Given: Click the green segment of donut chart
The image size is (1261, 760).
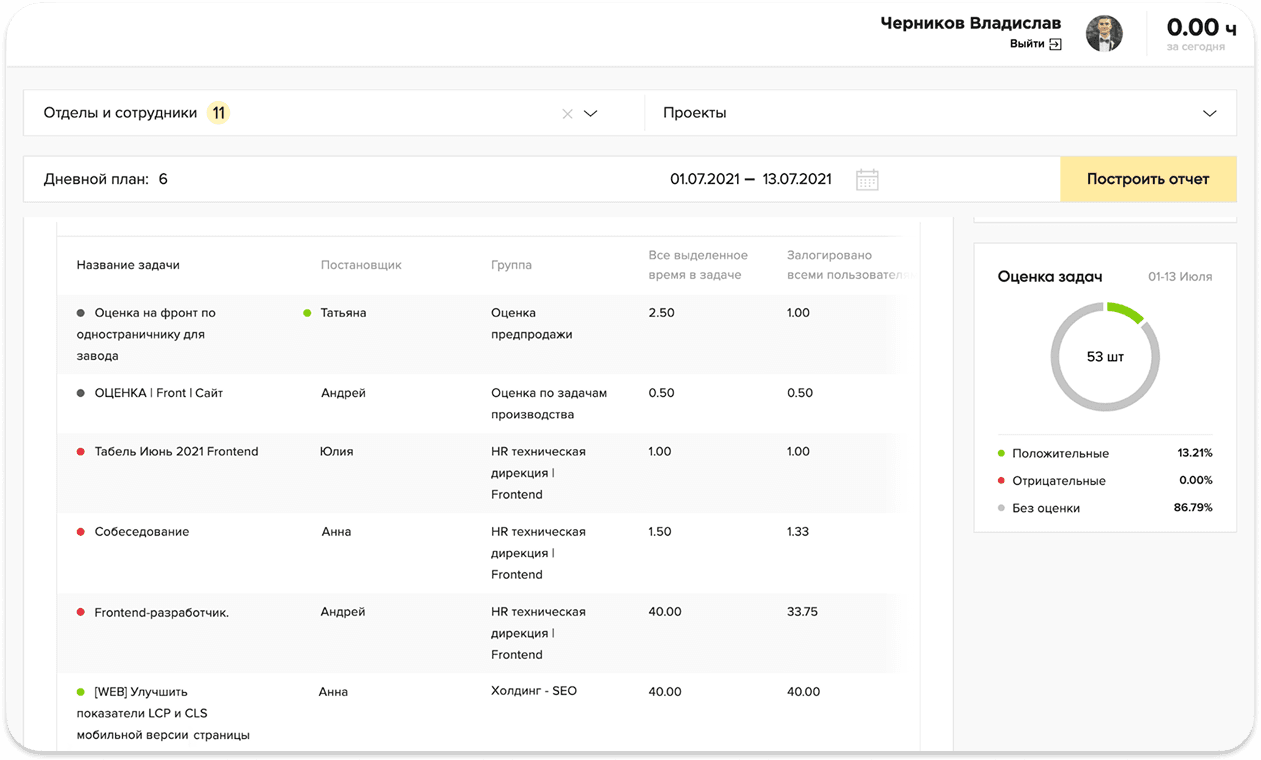Looking at the screenshot, I should click(1125, 312).
